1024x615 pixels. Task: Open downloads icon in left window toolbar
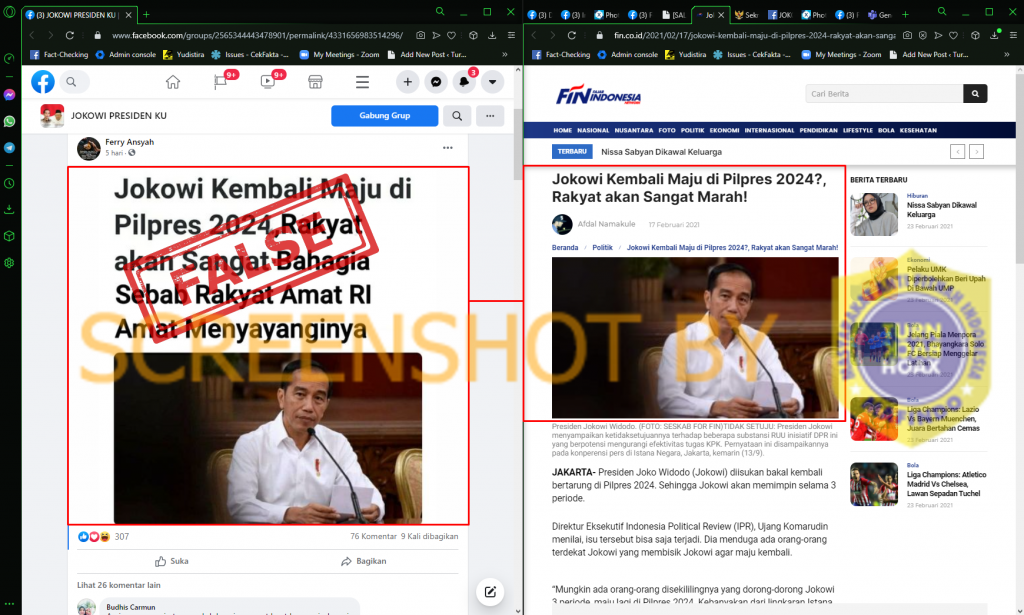pyautogui.click(x=492, y=35)
